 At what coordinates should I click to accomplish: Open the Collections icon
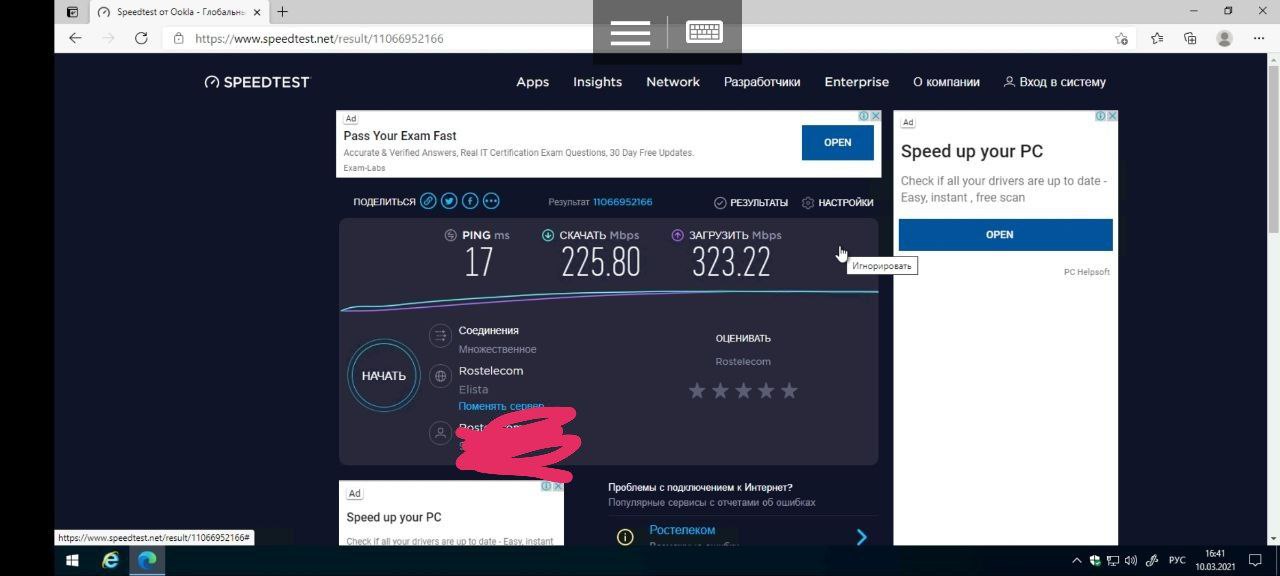(x=1190, y=38)
